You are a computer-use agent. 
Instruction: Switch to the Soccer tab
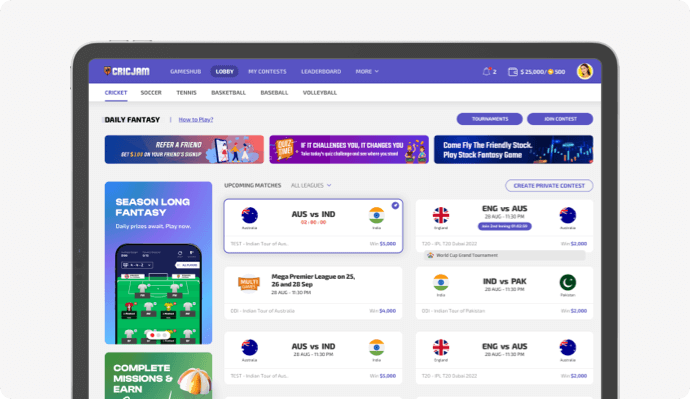coord(151,93)
